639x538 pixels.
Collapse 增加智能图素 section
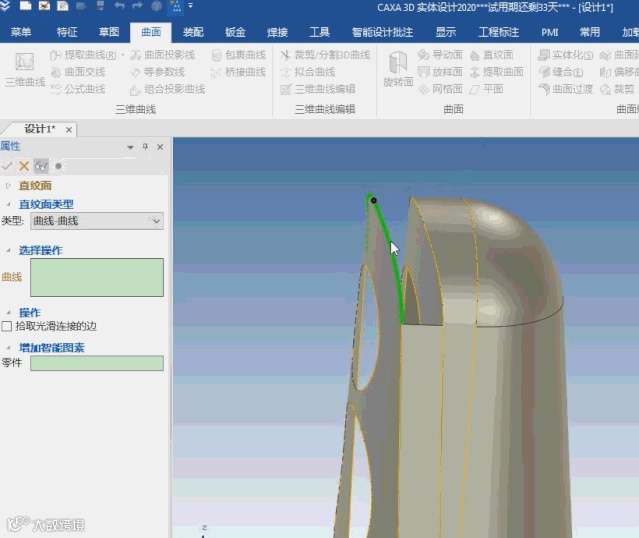(8, 348)
